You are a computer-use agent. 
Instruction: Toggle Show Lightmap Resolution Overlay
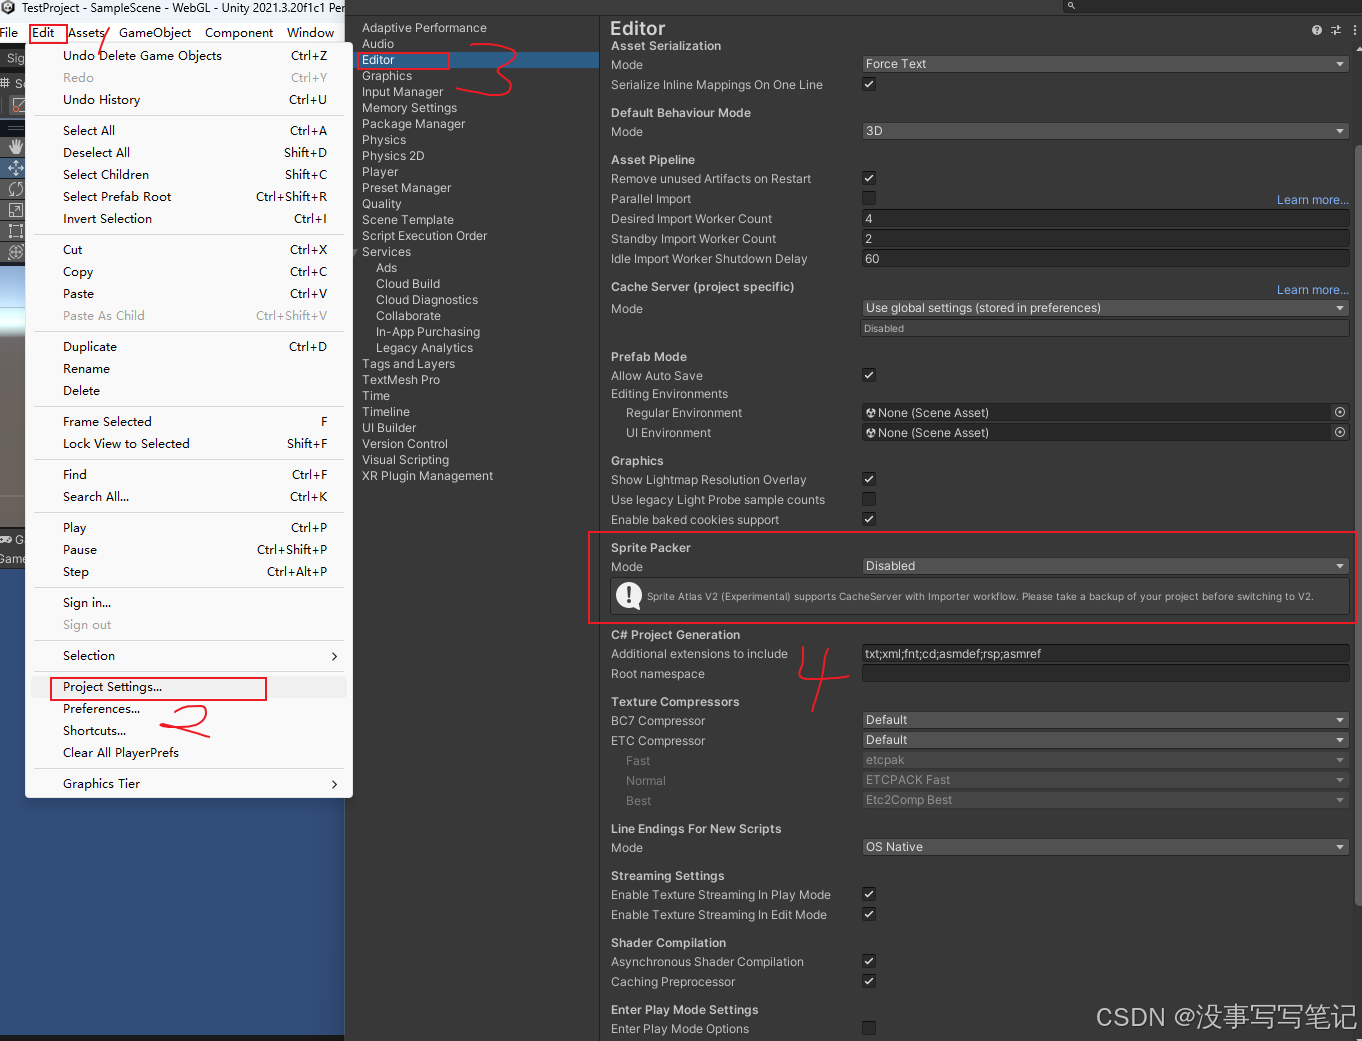click(x=869, y=479)
